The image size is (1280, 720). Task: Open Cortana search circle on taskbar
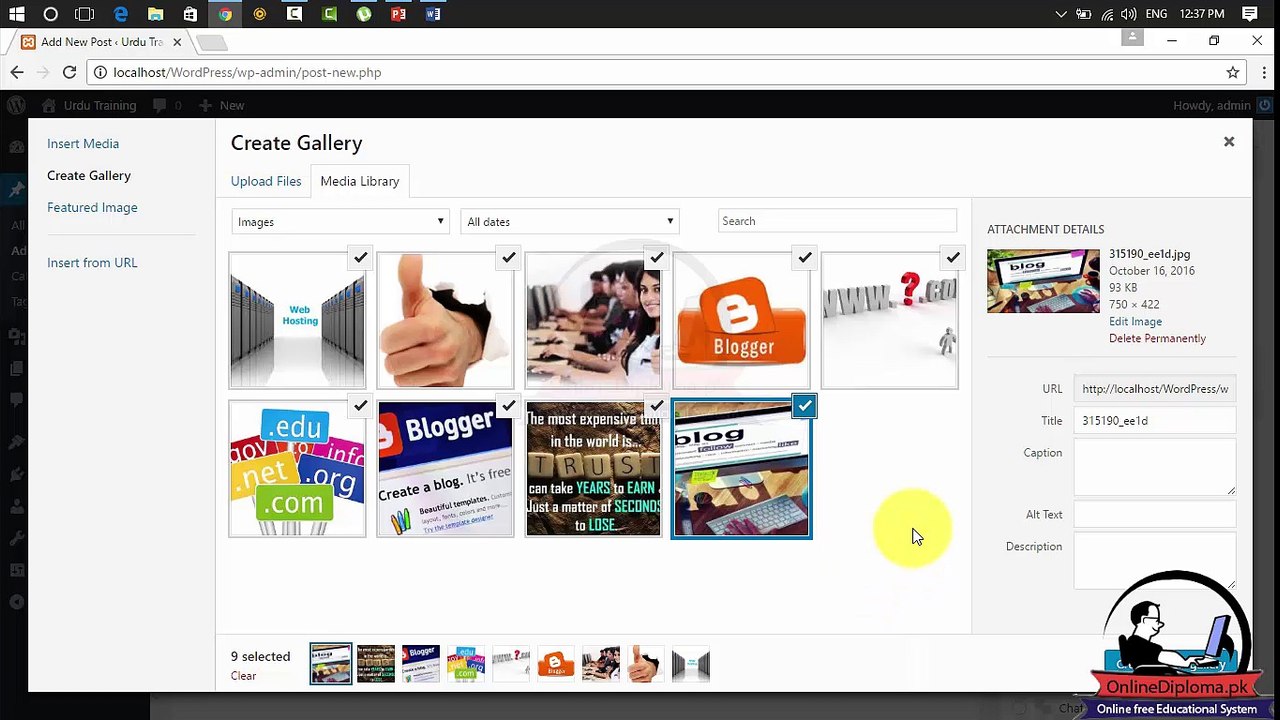(x=51, y=14)
